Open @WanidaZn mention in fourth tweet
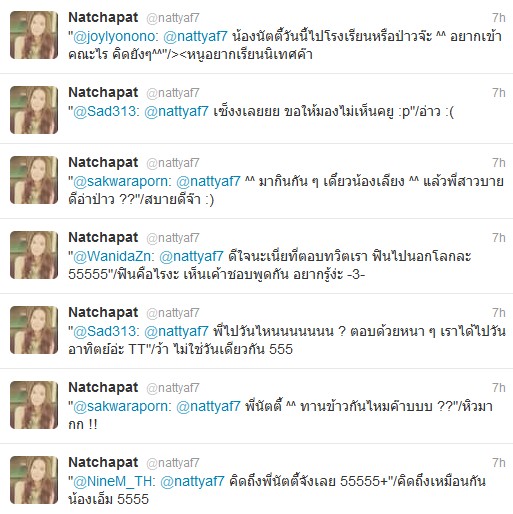 click(x=113, y=257)
